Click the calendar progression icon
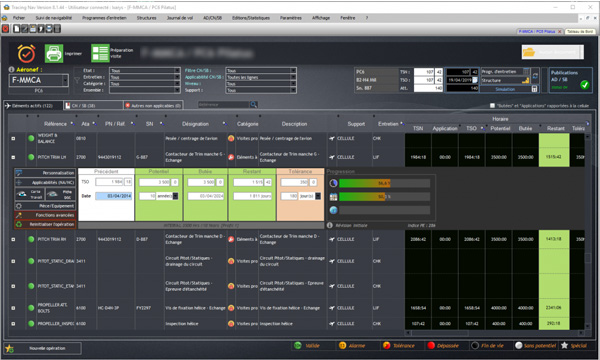Image resolution: width=600 pixels, height=360 pixels. 333,197
